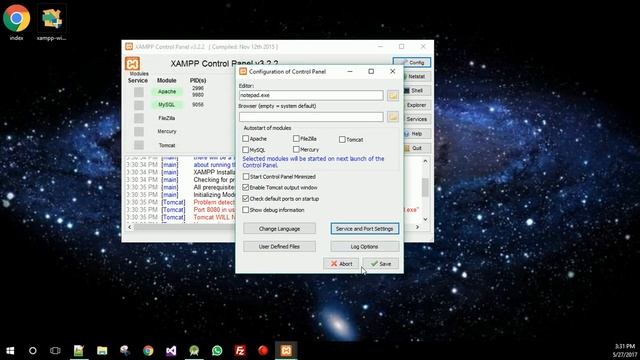Open Windows Start menu

coord(10,351)
